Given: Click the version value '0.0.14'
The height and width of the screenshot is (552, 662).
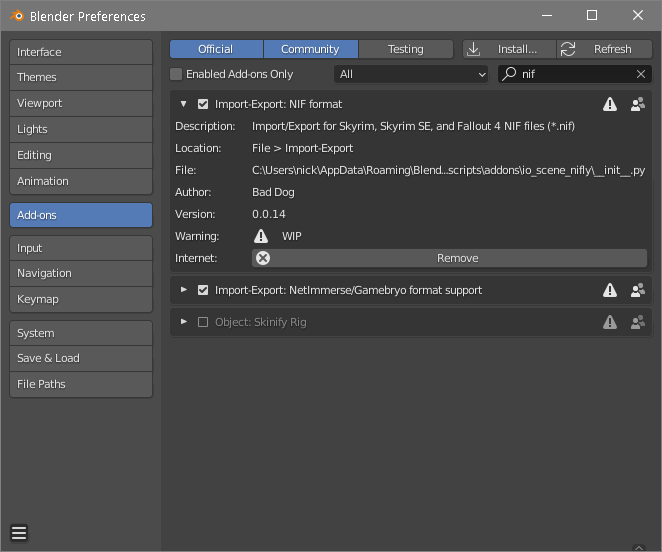Looking at the screenshot, I should tap(269, 214).
